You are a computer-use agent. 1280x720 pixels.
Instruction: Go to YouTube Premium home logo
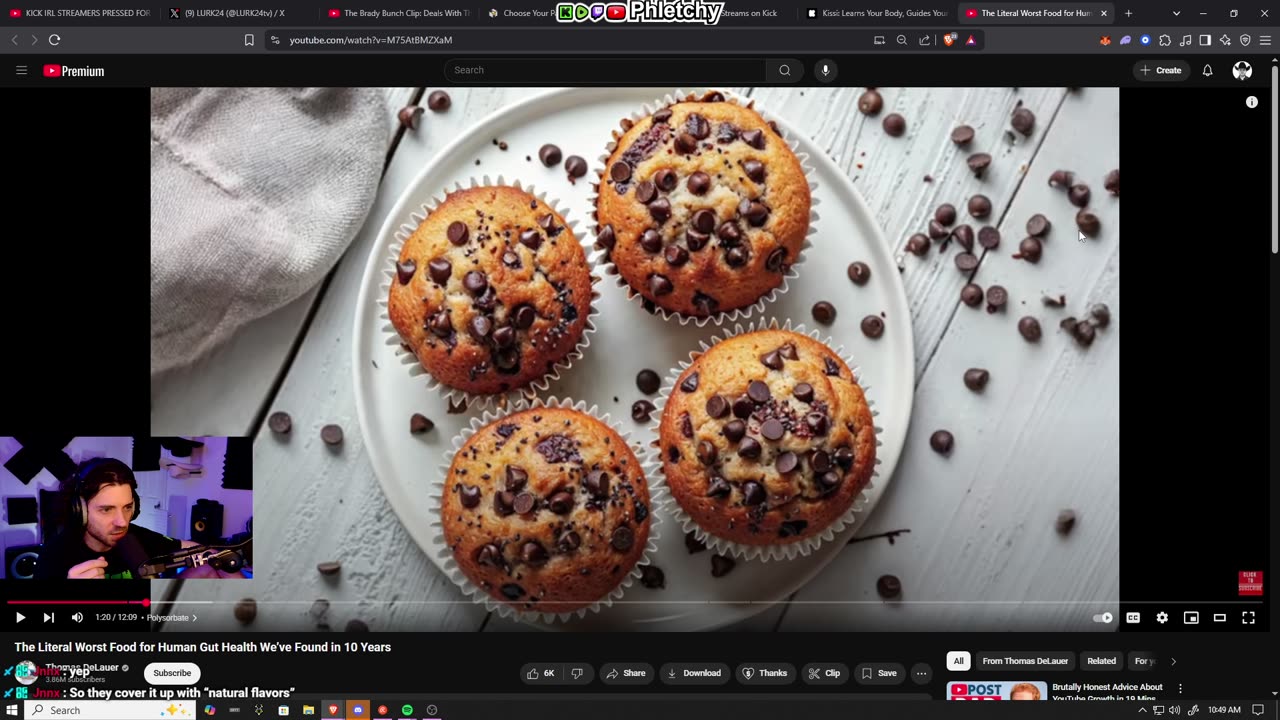tap(74, 71)
